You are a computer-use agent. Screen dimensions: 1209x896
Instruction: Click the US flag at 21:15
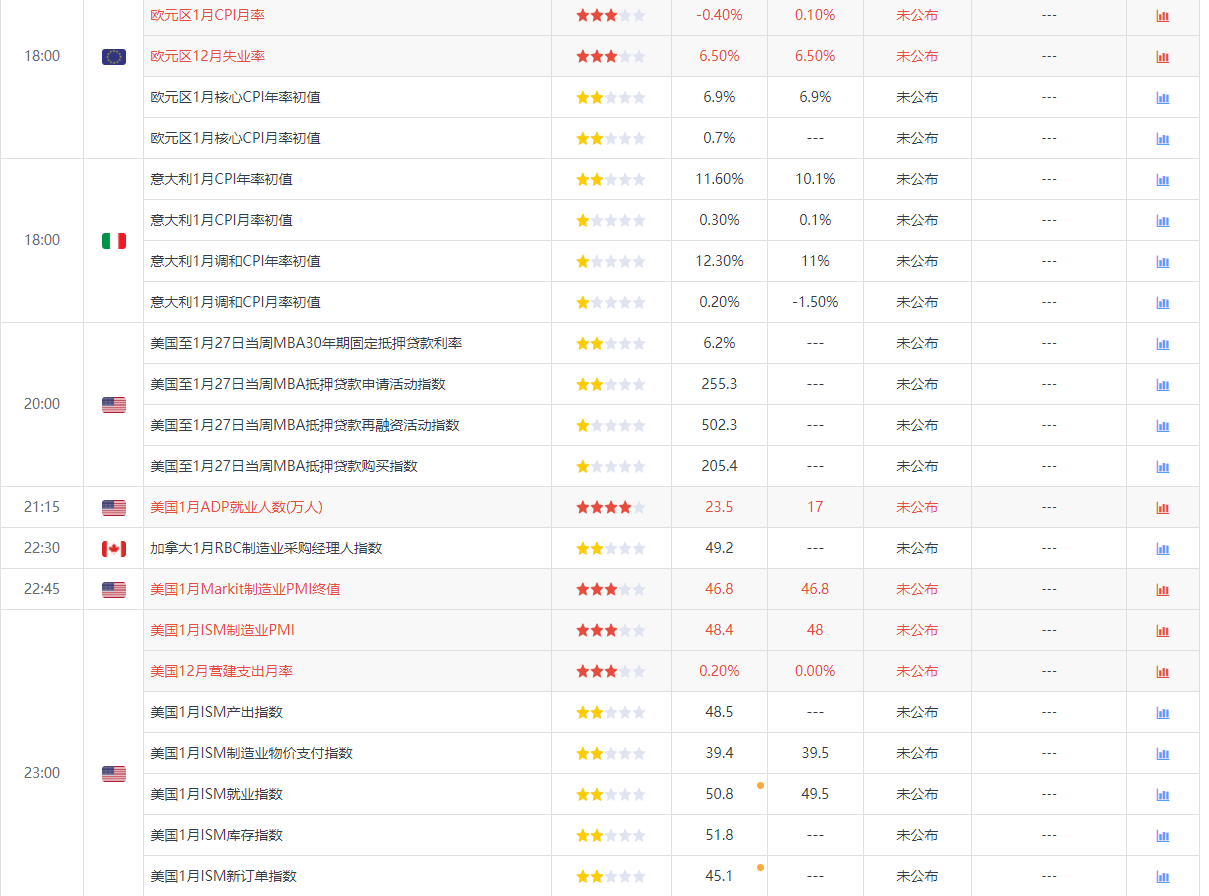coord(114,508)
